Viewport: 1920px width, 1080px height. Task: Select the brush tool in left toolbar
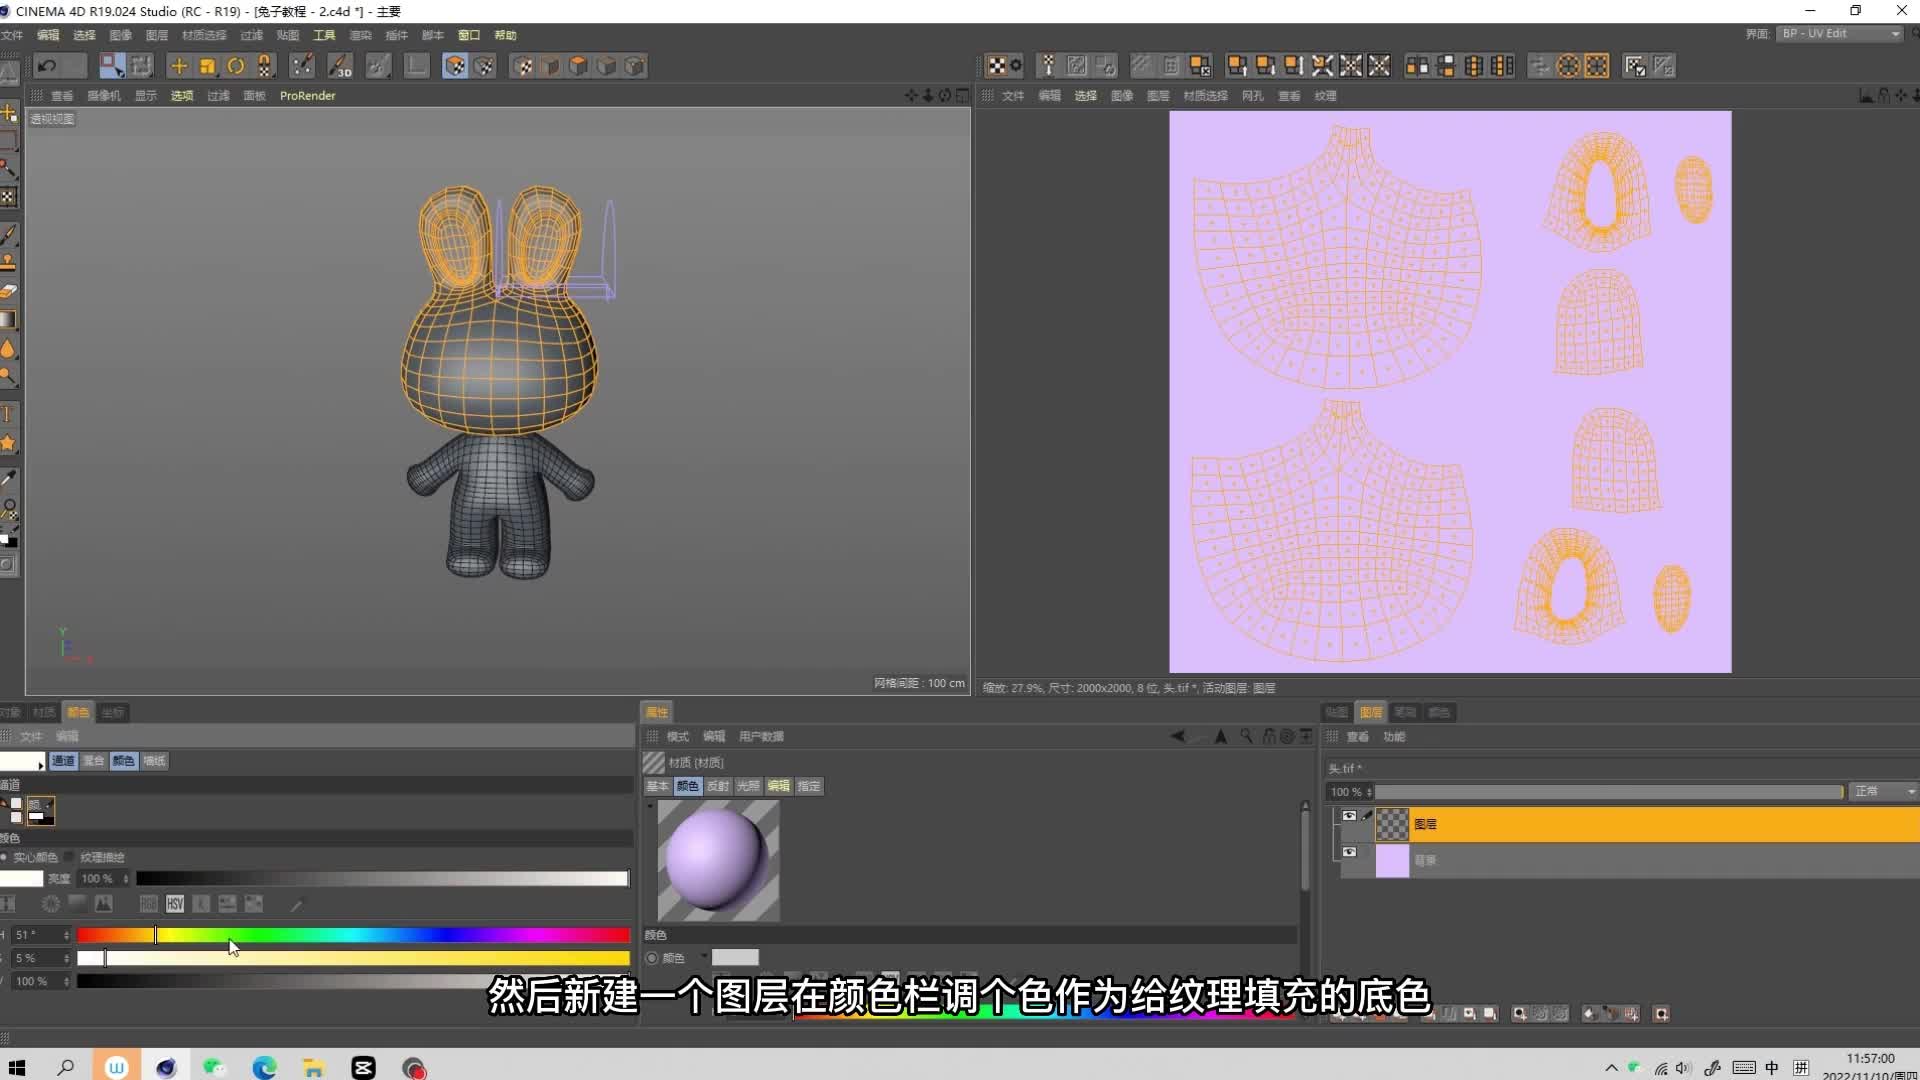(9, 235)
